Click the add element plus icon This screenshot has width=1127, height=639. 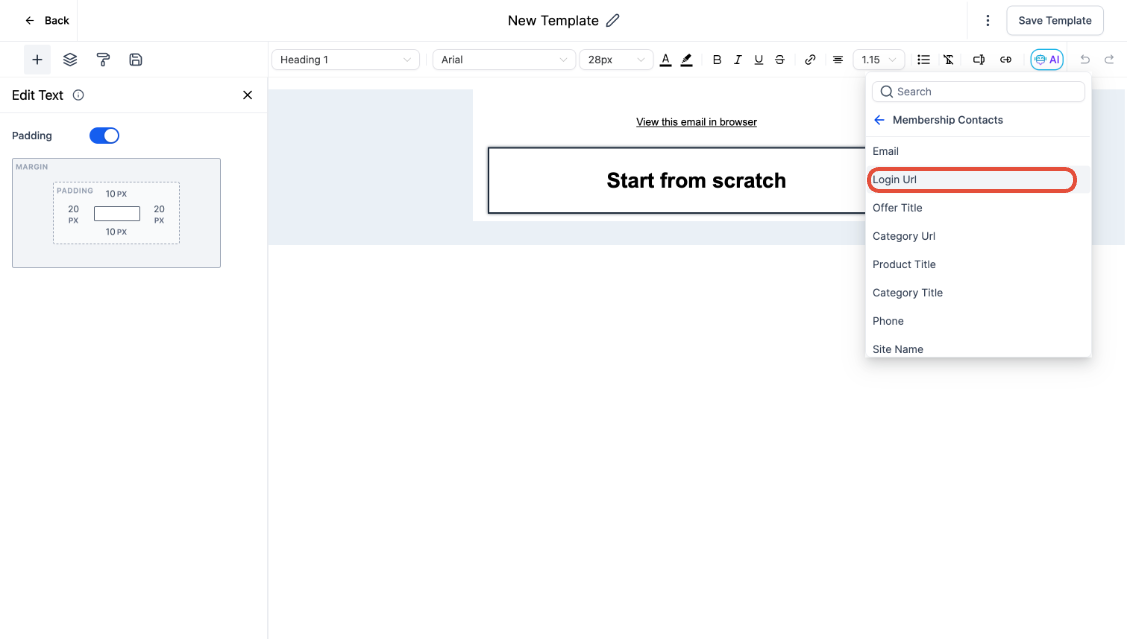(x=37, y=60)
